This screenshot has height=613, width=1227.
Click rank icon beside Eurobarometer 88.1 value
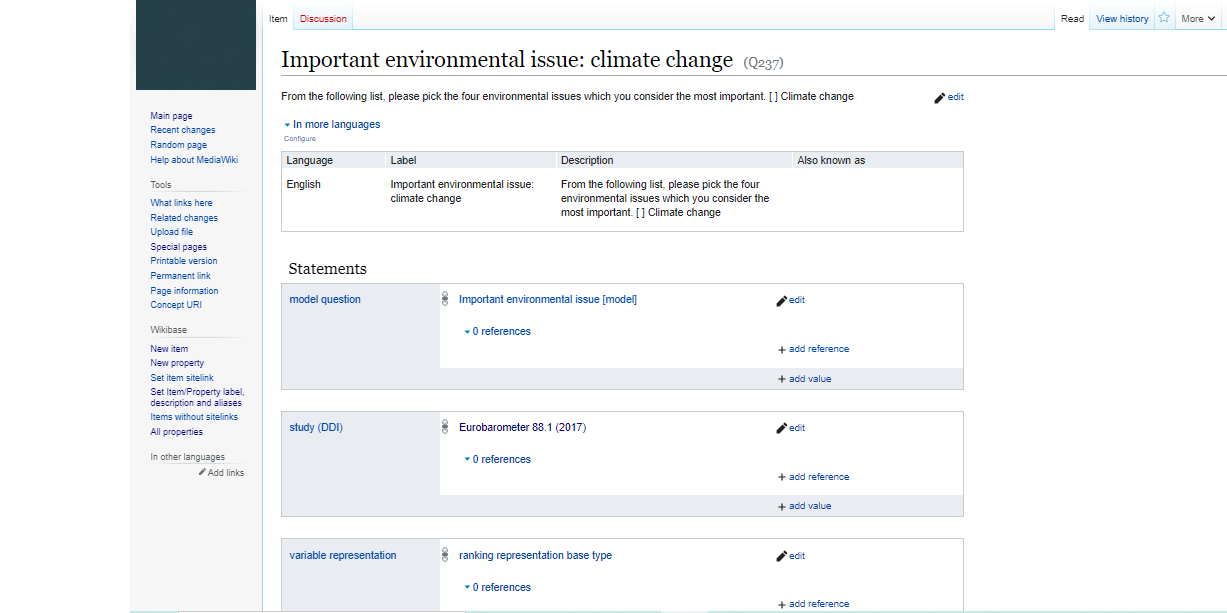click(x=445, y=428)
